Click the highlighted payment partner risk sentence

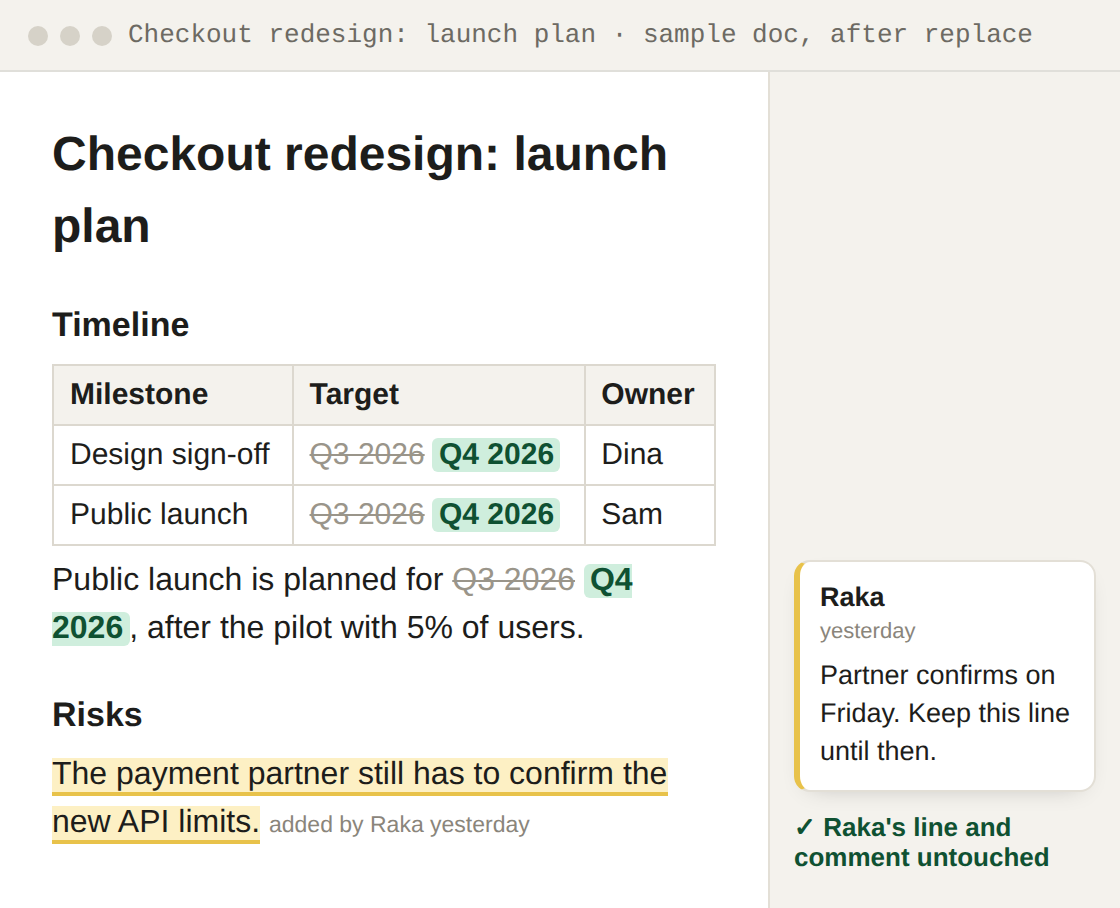(360, 797)
